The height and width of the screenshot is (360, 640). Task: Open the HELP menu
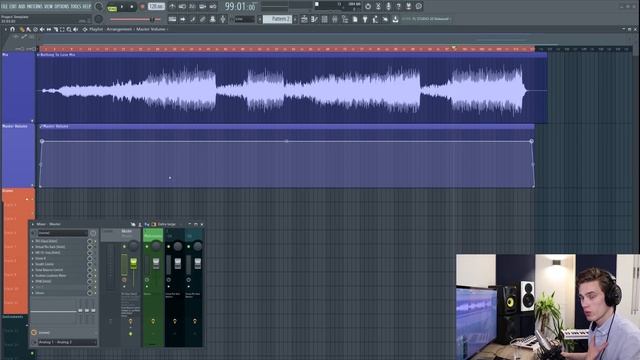[87, 7]
